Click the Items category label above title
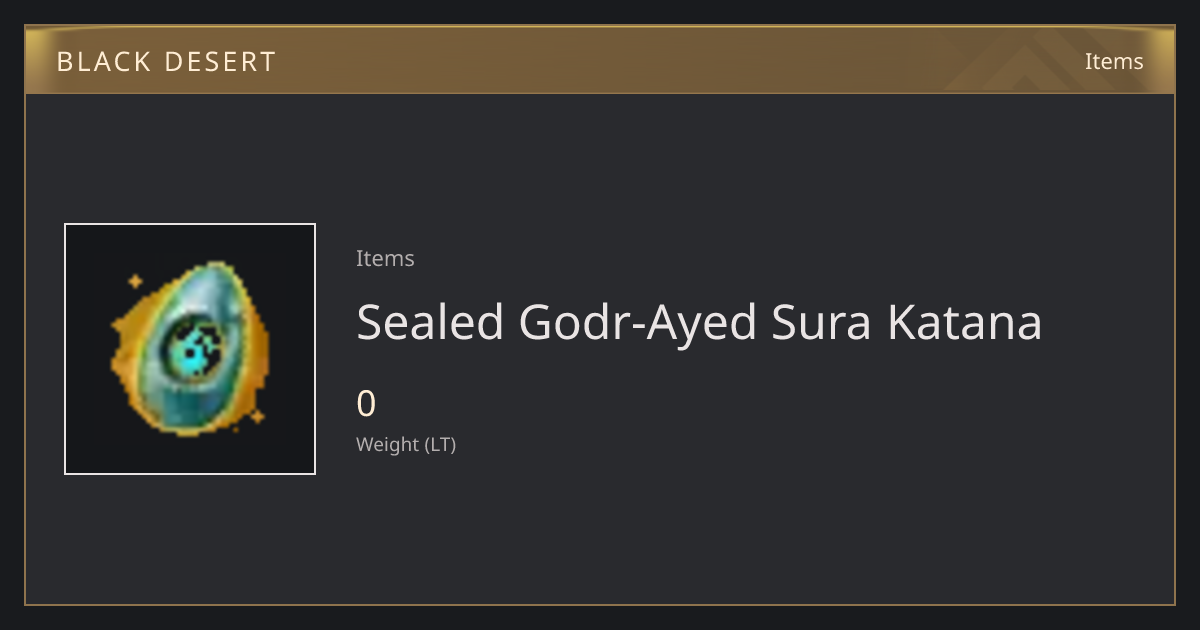This screenshot has width=1200, height=630. point(385,258)
